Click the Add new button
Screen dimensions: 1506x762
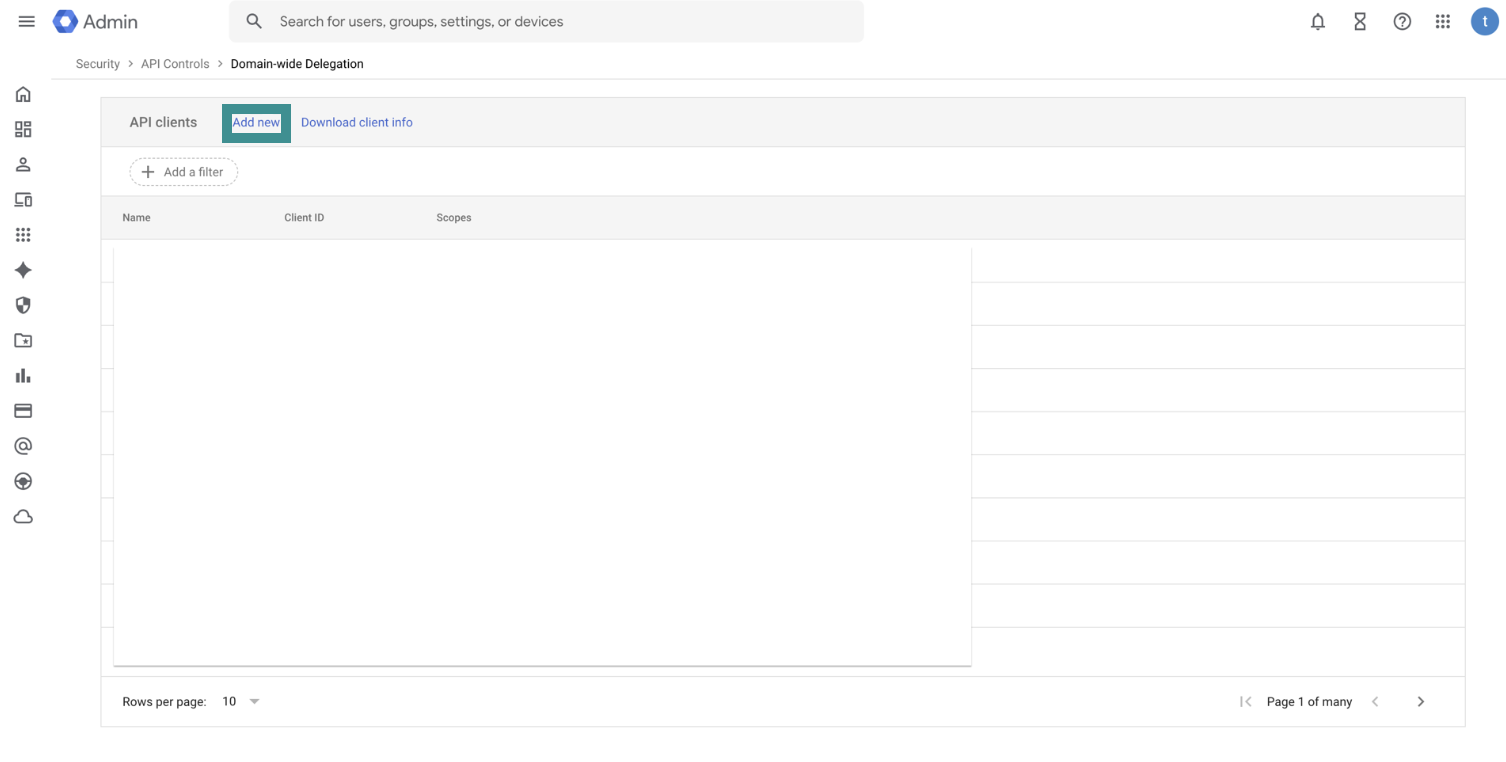(x=256, y=122)
